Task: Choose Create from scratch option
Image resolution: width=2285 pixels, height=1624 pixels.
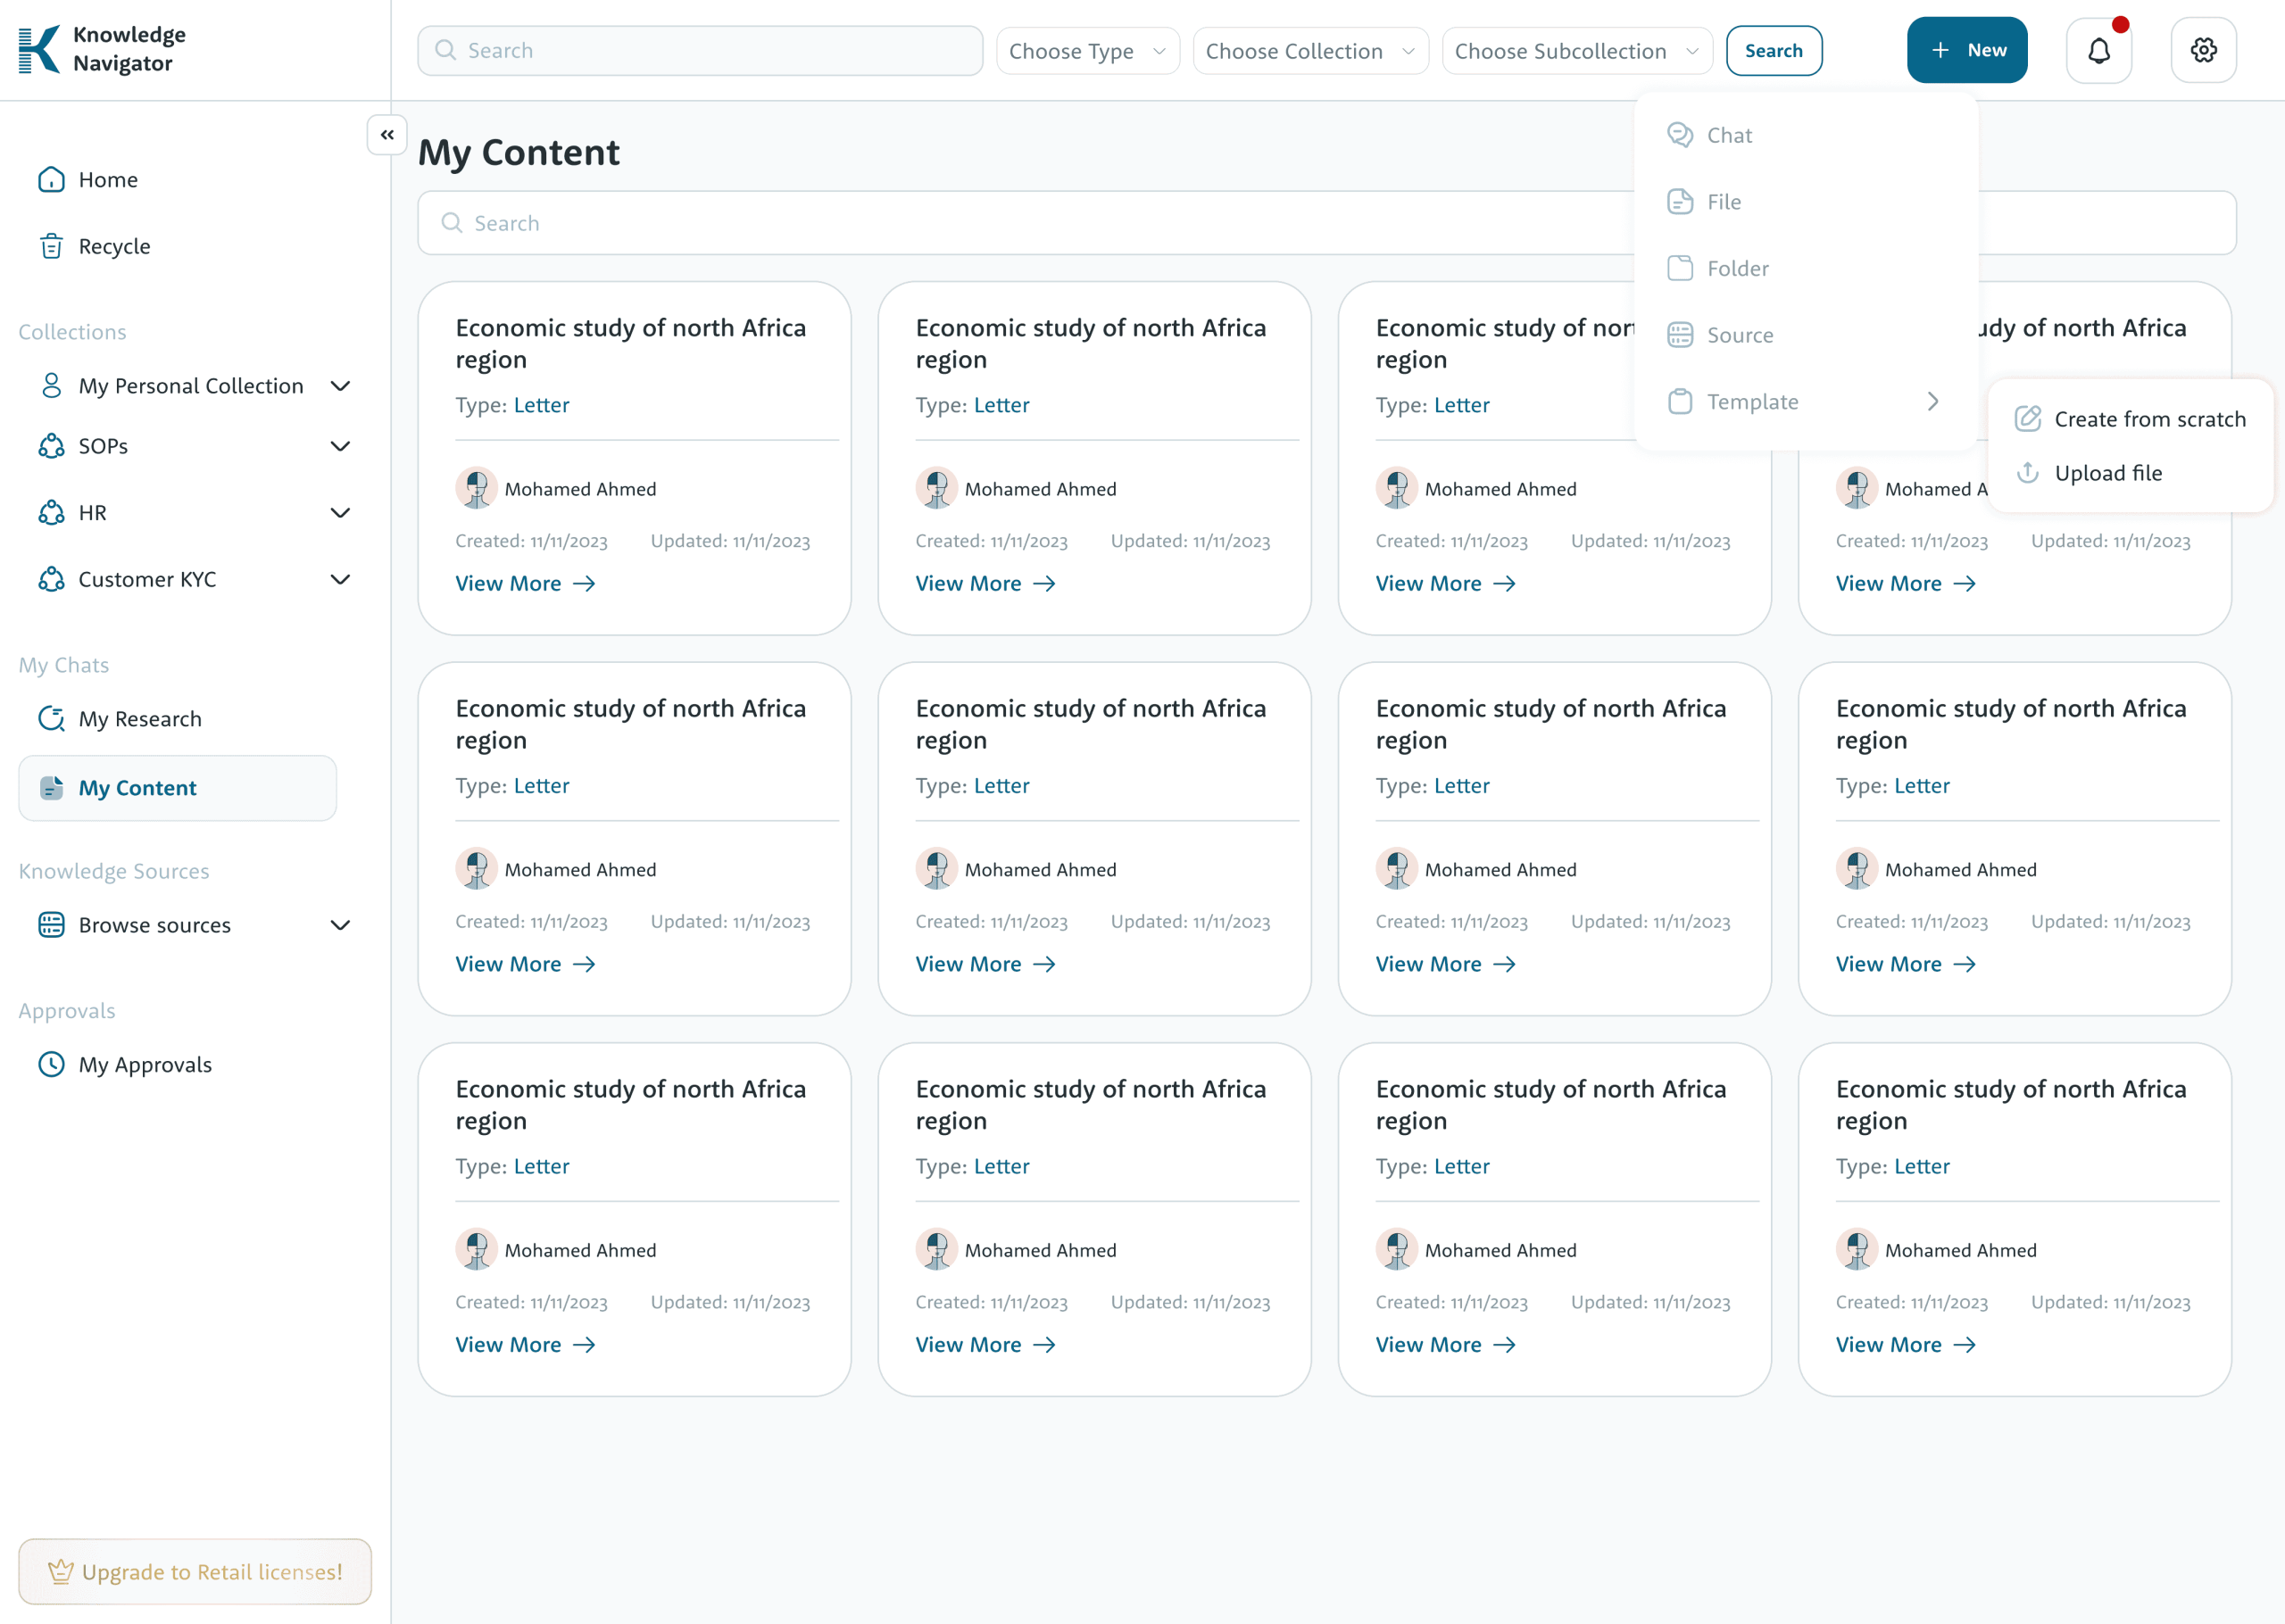Action: click(x=2149, y=419)
